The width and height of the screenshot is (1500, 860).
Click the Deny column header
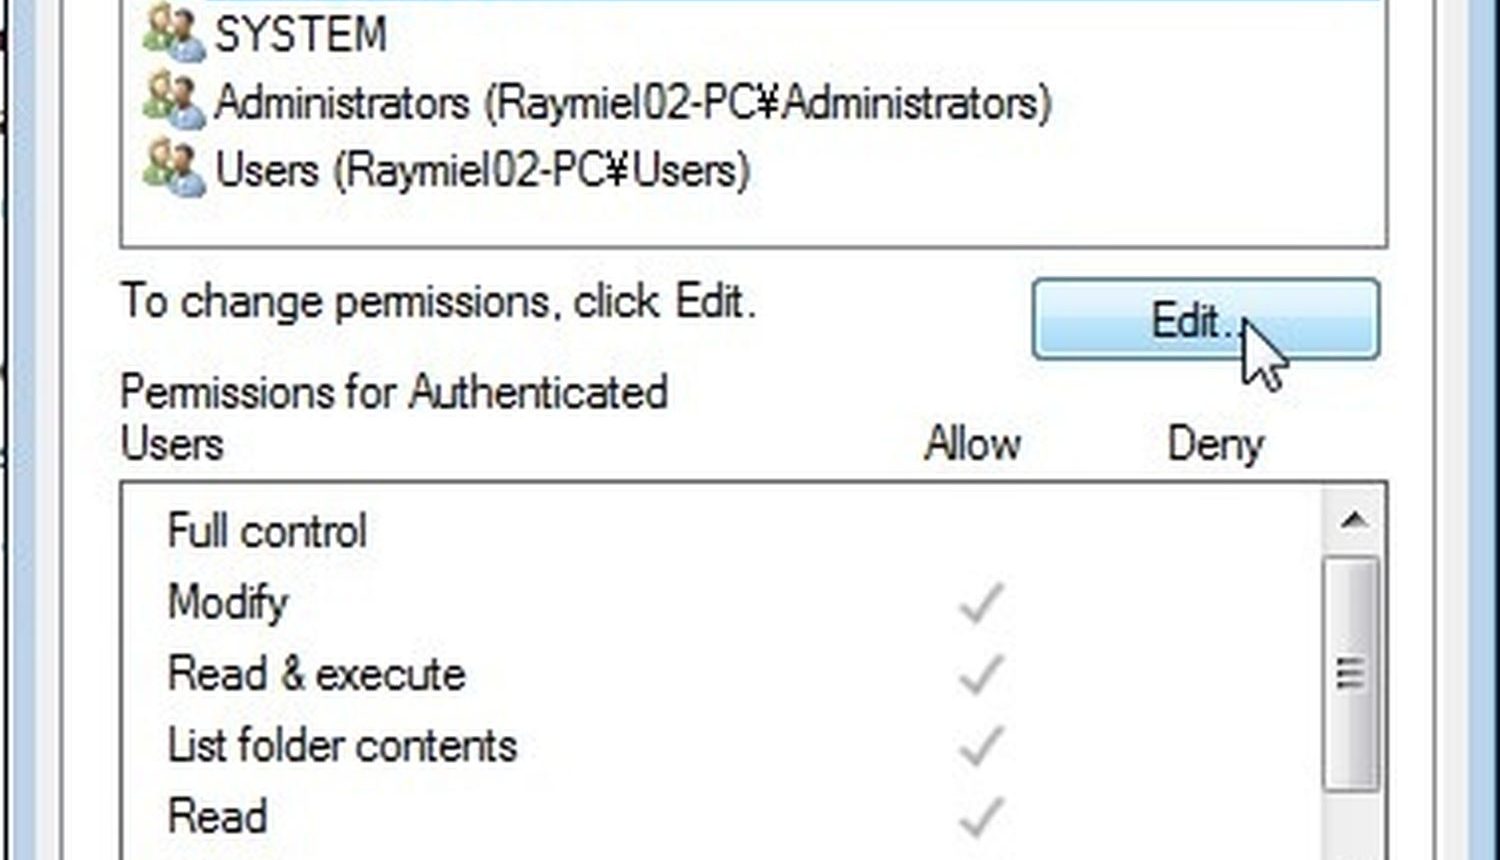pos(1216,443)
